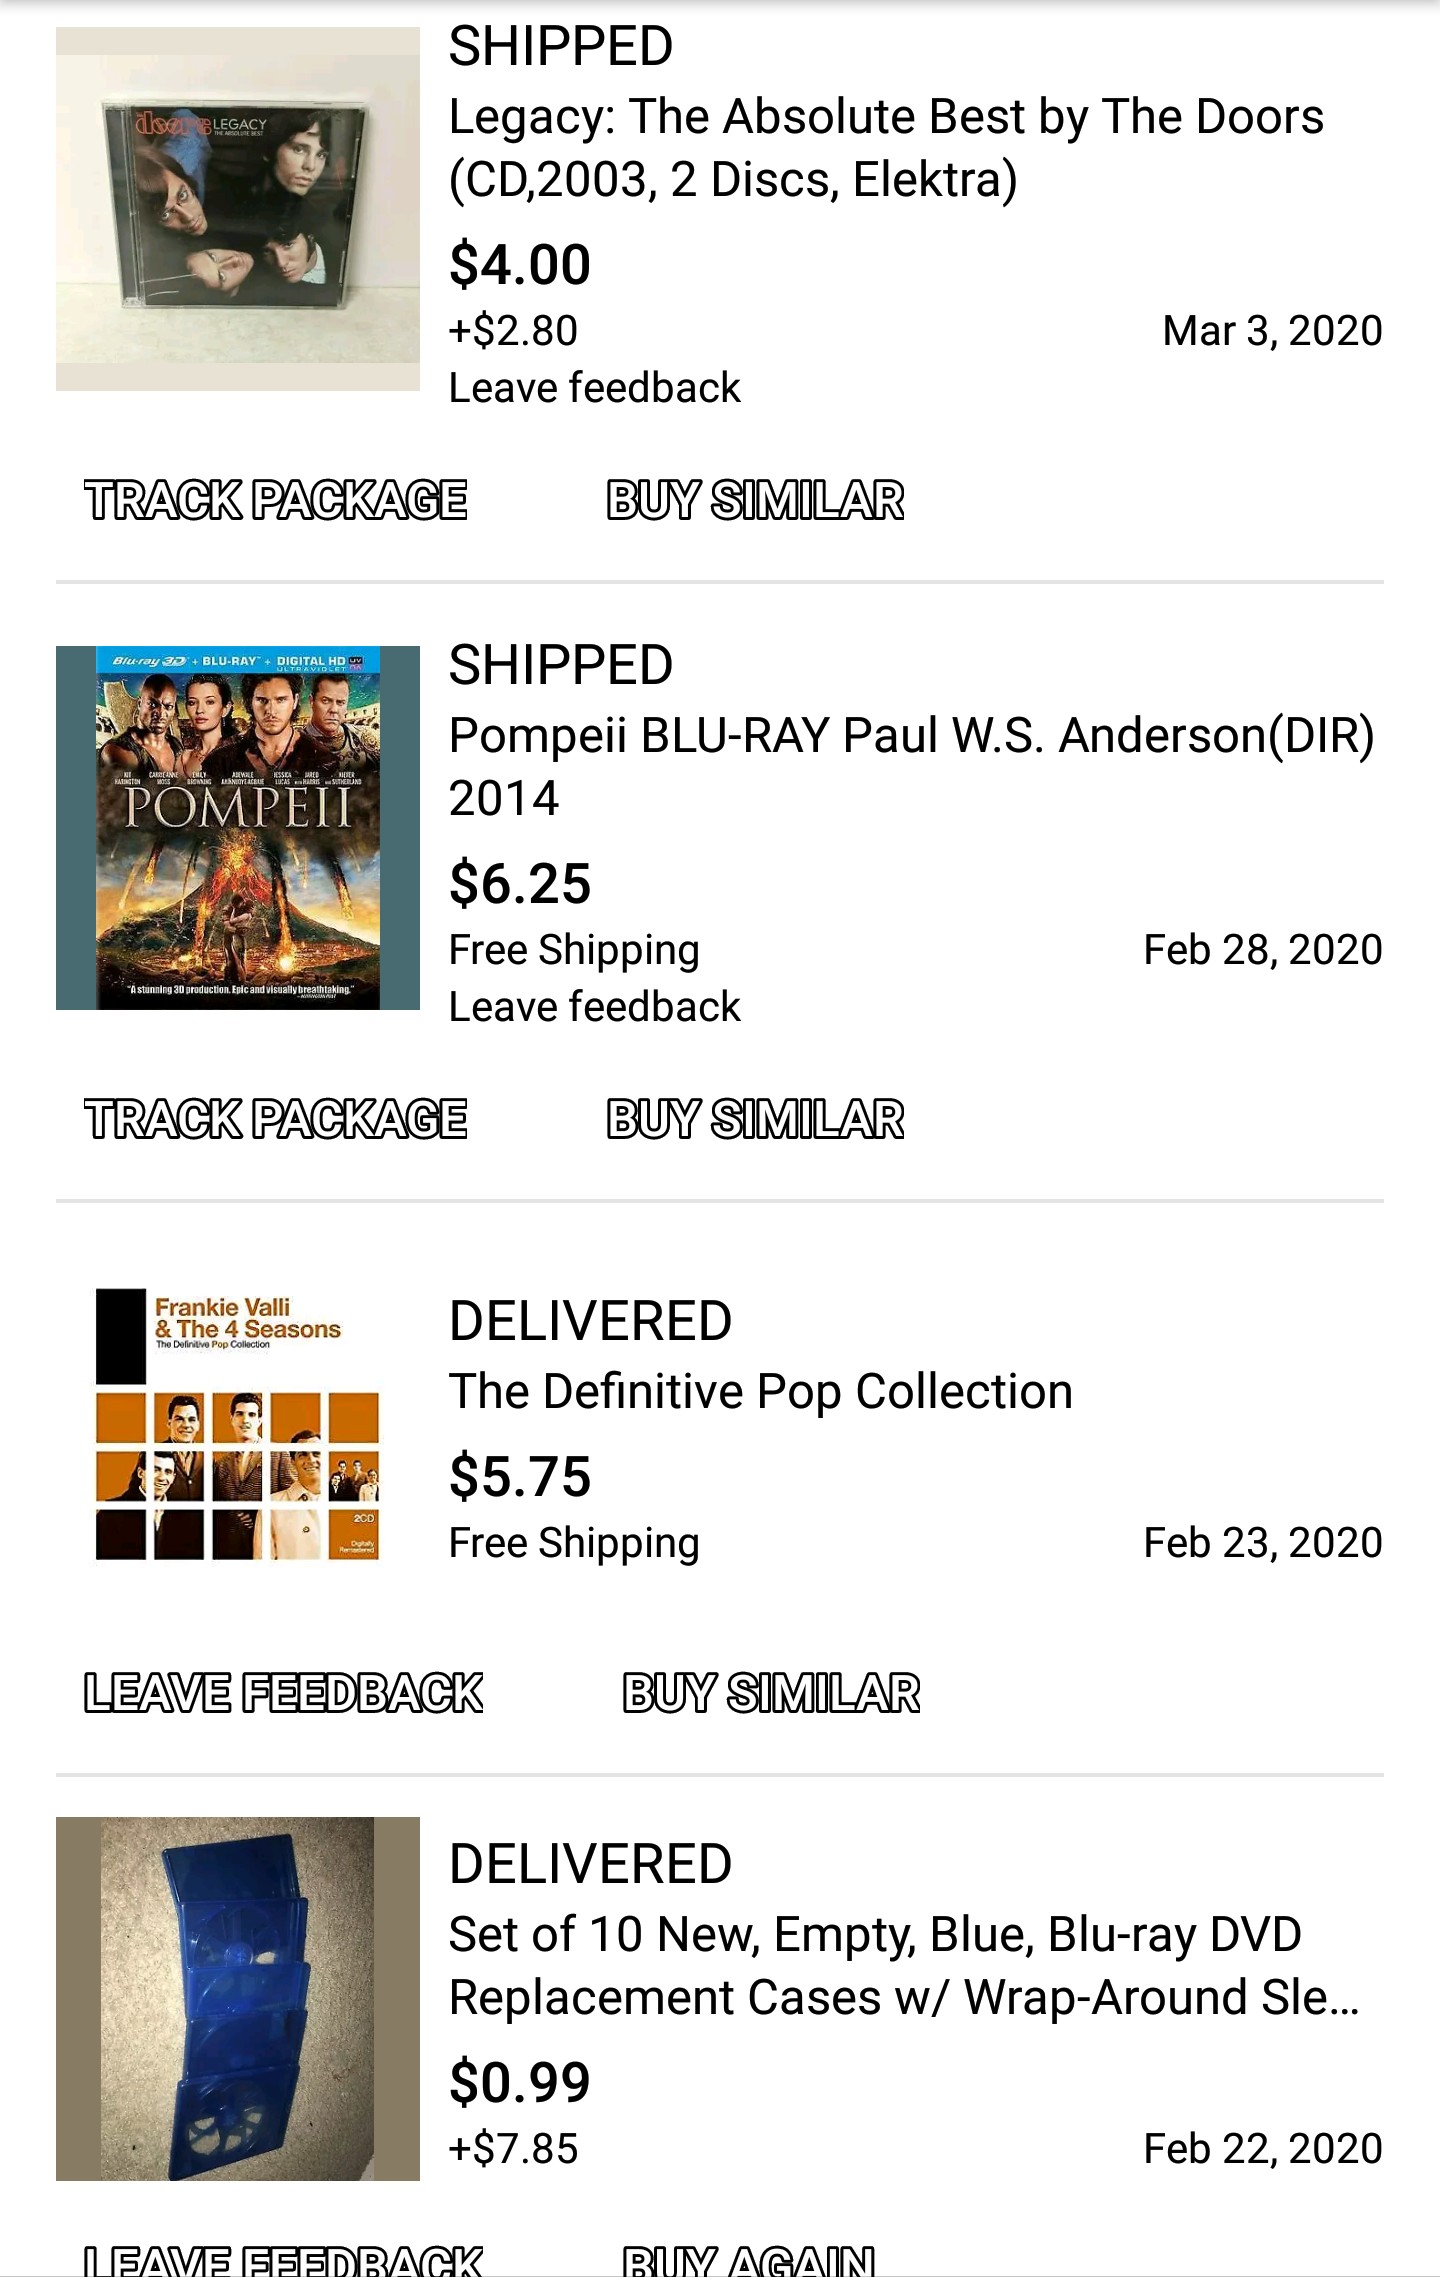Track package for The Doors CD
The width and height of the screenshot is (1440, 2277).
[x=276, y=500]
